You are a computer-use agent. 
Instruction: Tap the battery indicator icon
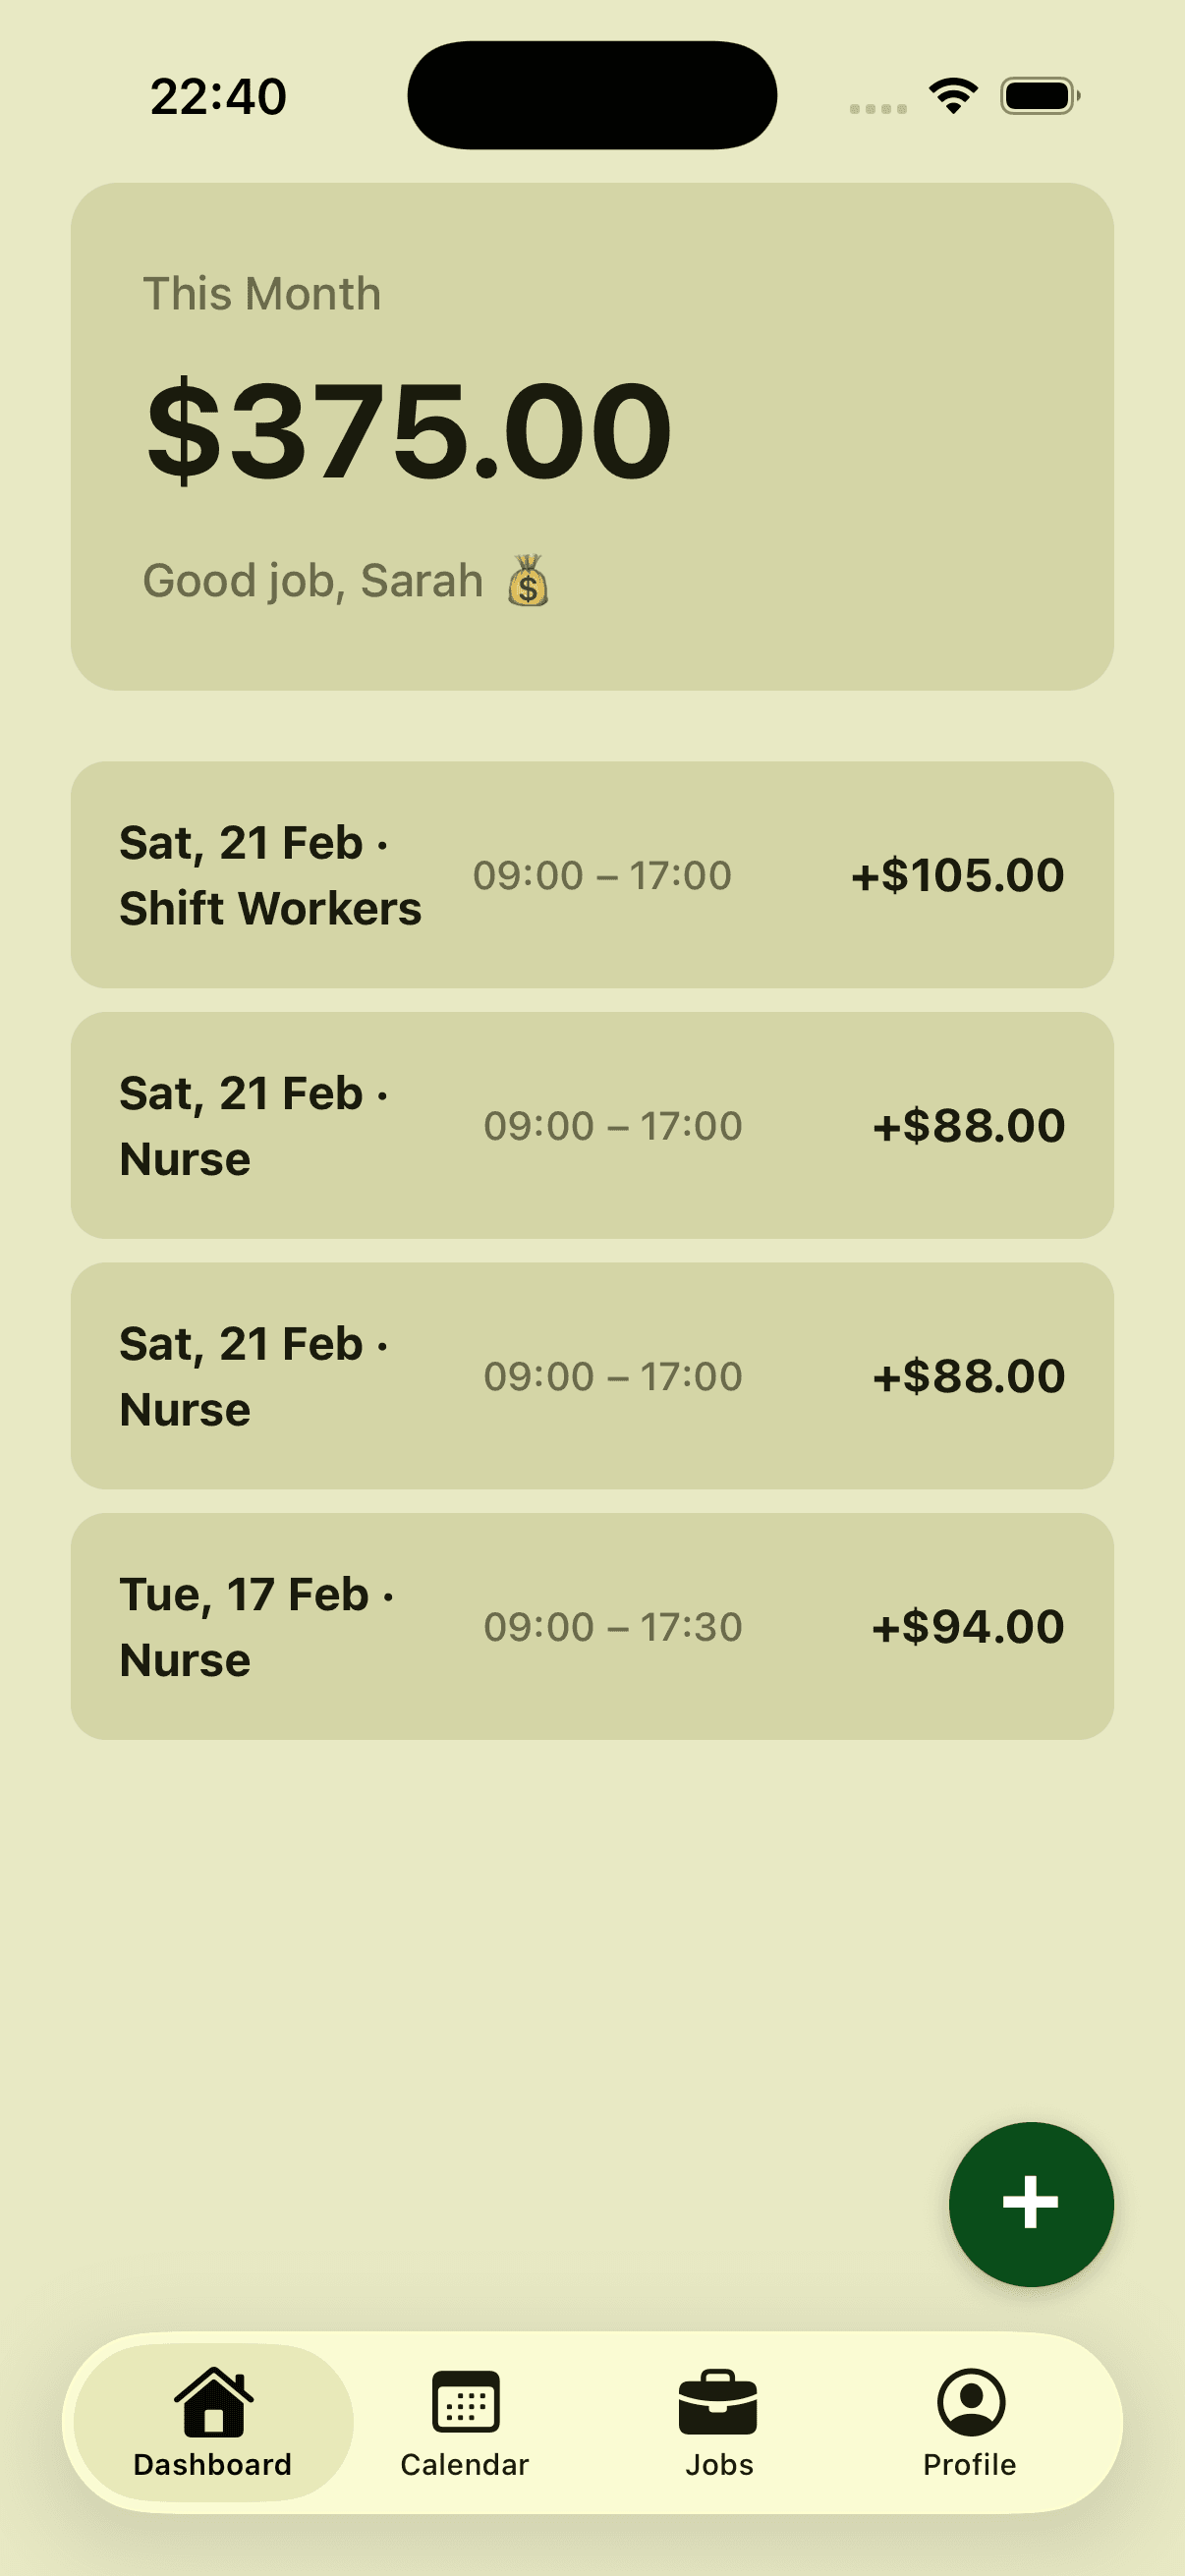tap(1039, 96)
